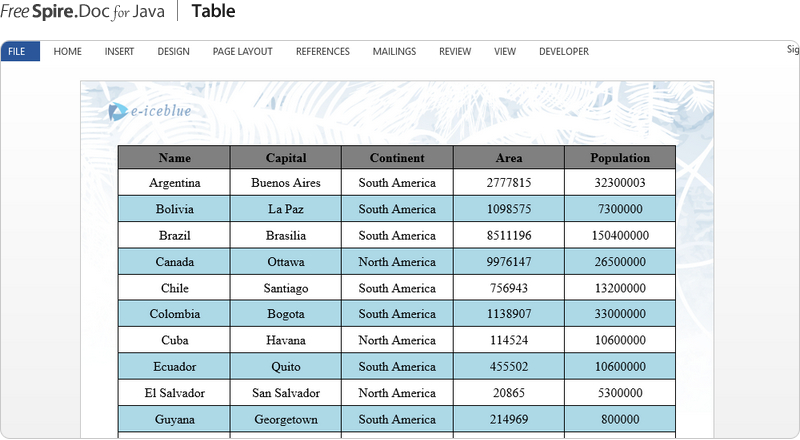Click the Argentina cell
The height and width of the screenshot is (440, 800).
174,183
